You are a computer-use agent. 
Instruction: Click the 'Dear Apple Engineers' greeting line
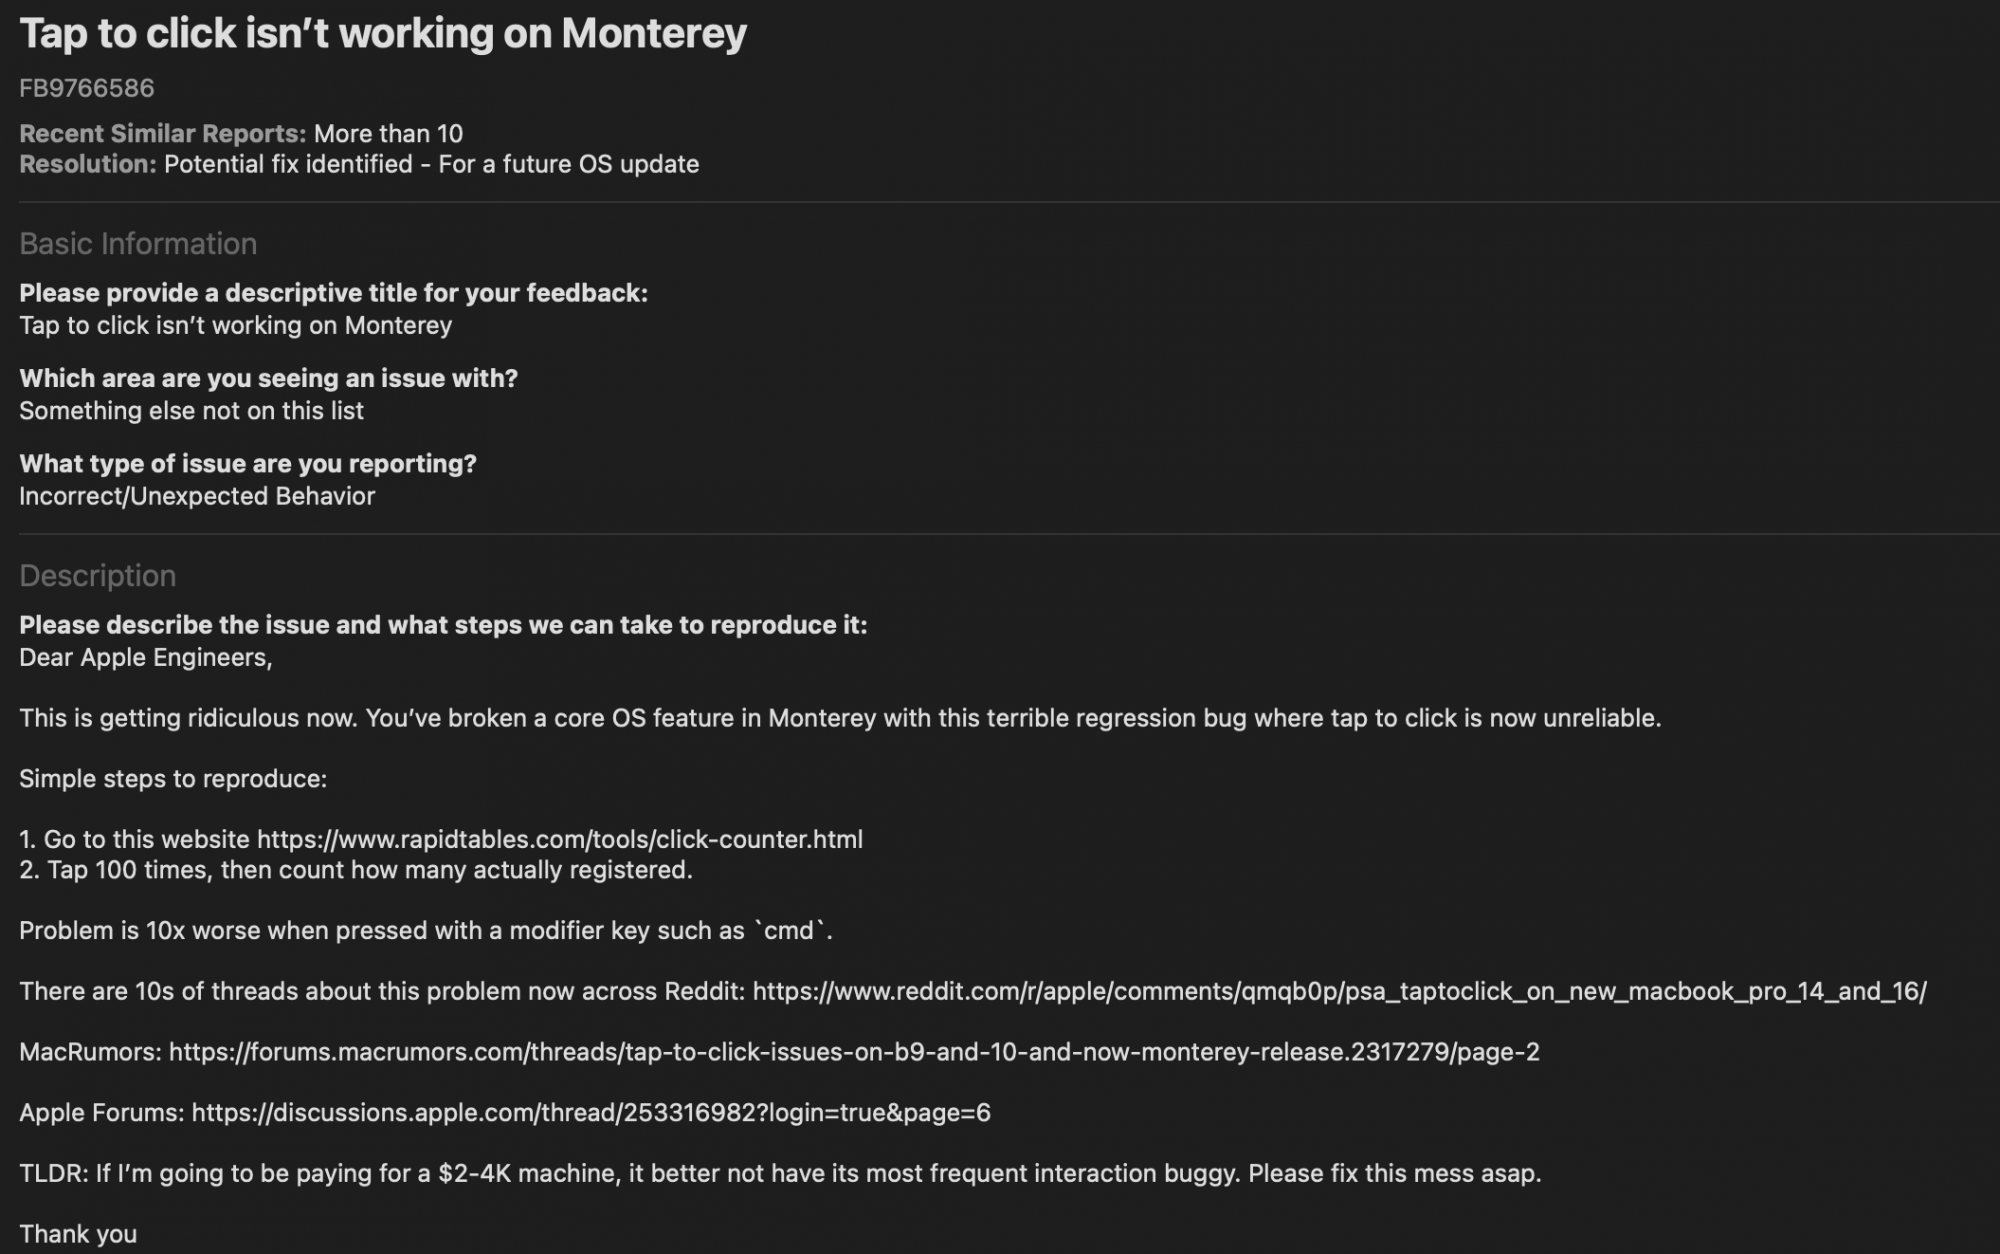146,658
